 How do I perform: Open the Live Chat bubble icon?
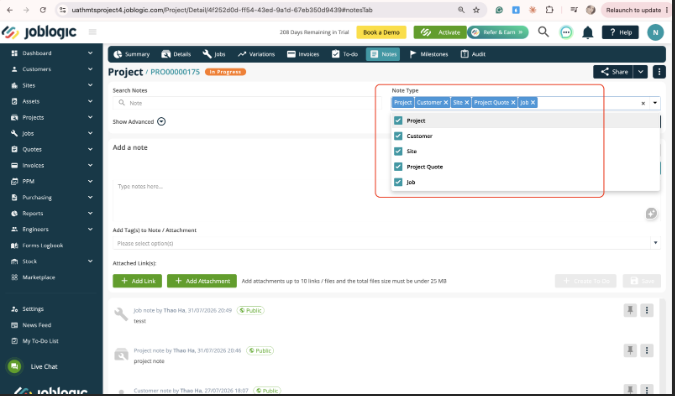point(14,366)
